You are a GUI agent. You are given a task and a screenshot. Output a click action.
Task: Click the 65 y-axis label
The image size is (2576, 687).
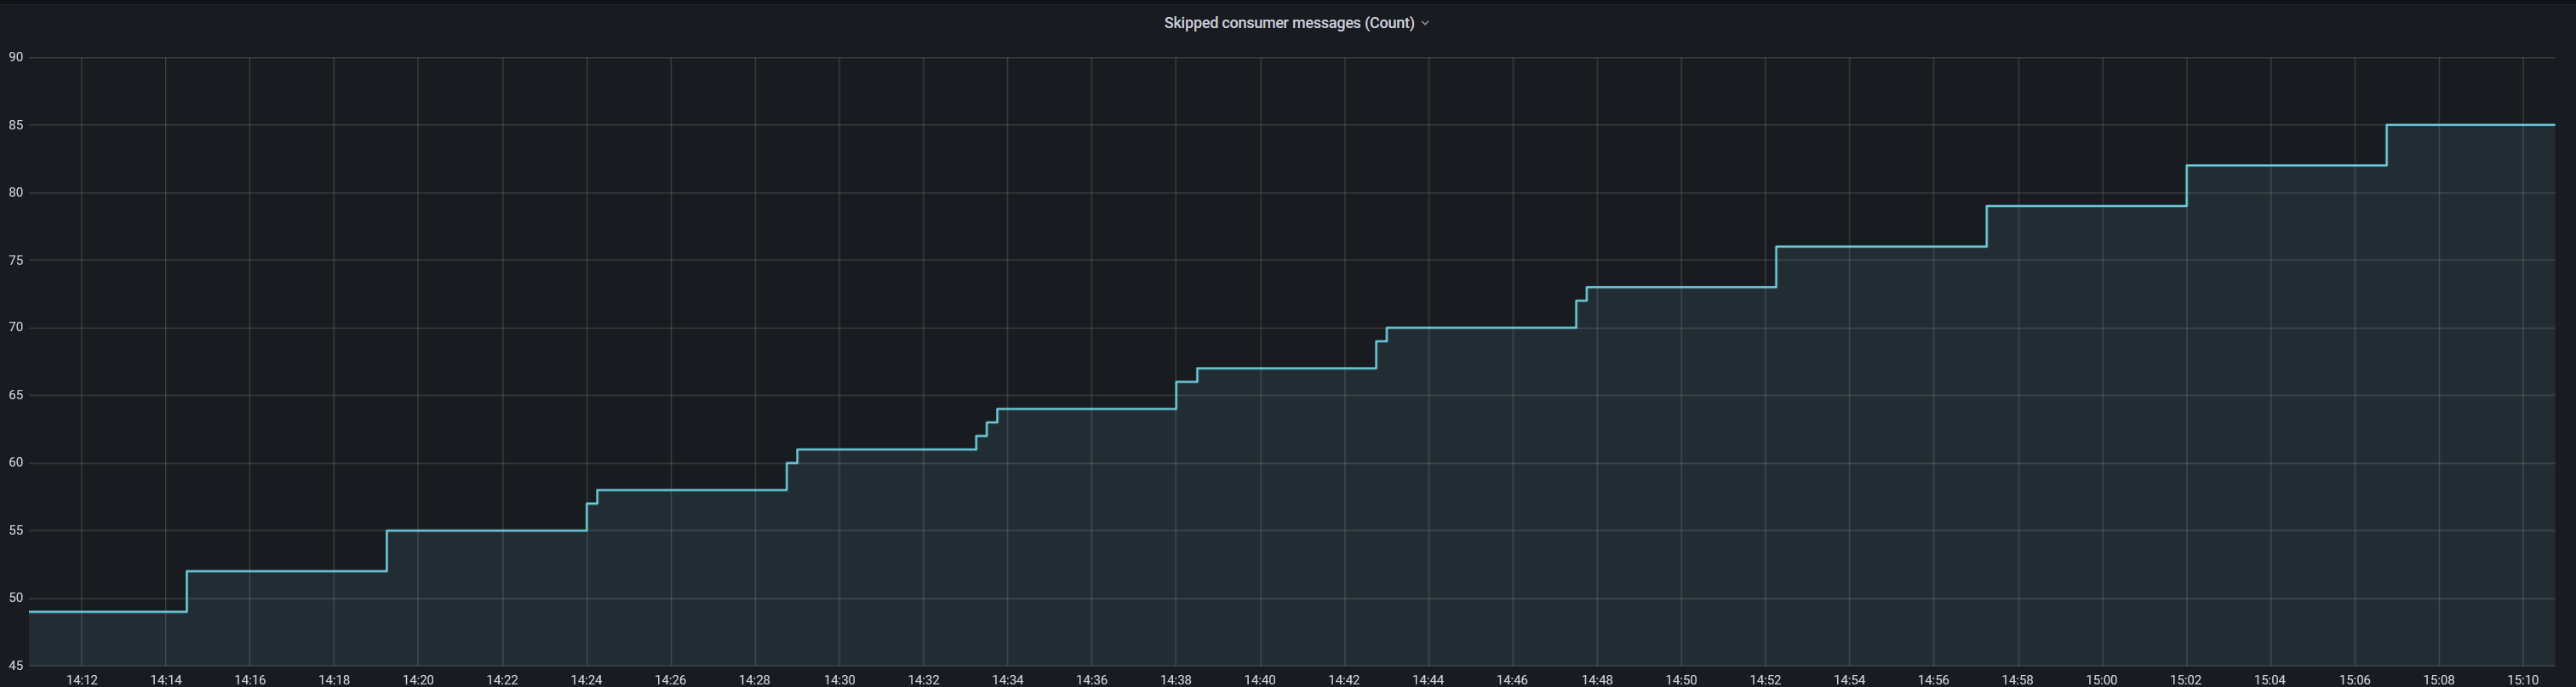pos(16,395)
